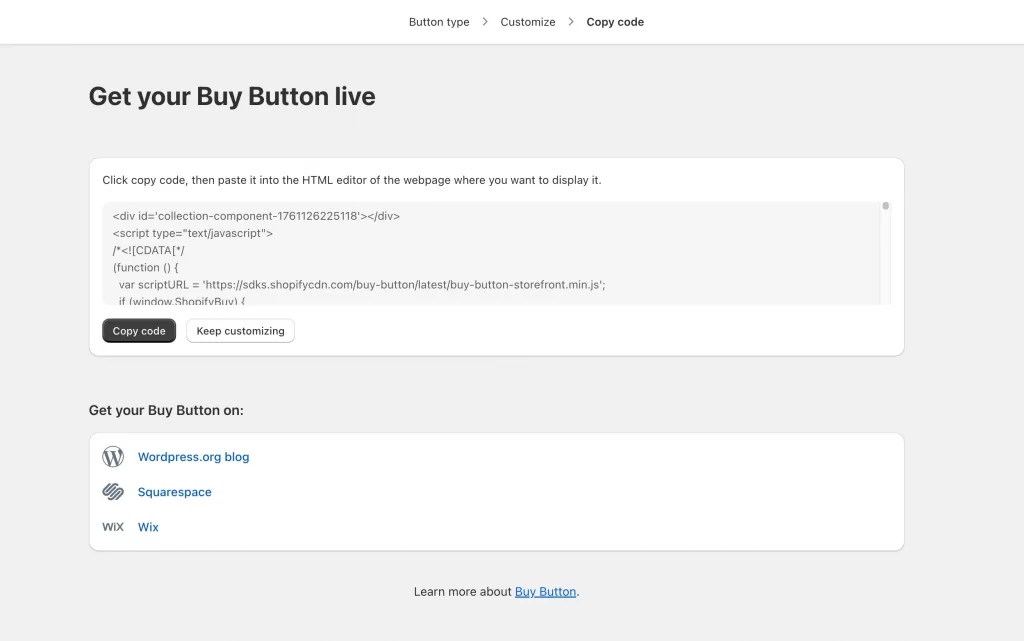1024x641 pixels.
Task: Click the Keep customizing button
Action: pos(240,330)
